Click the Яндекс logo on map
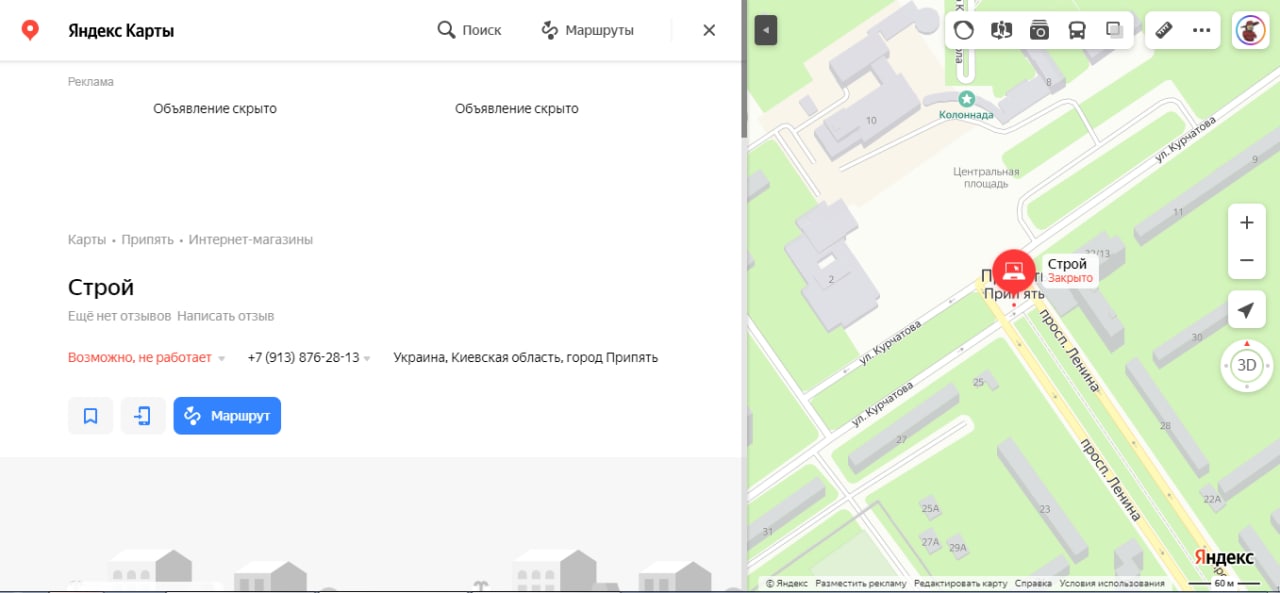 pyautogui.click(x=1225, y=558)
